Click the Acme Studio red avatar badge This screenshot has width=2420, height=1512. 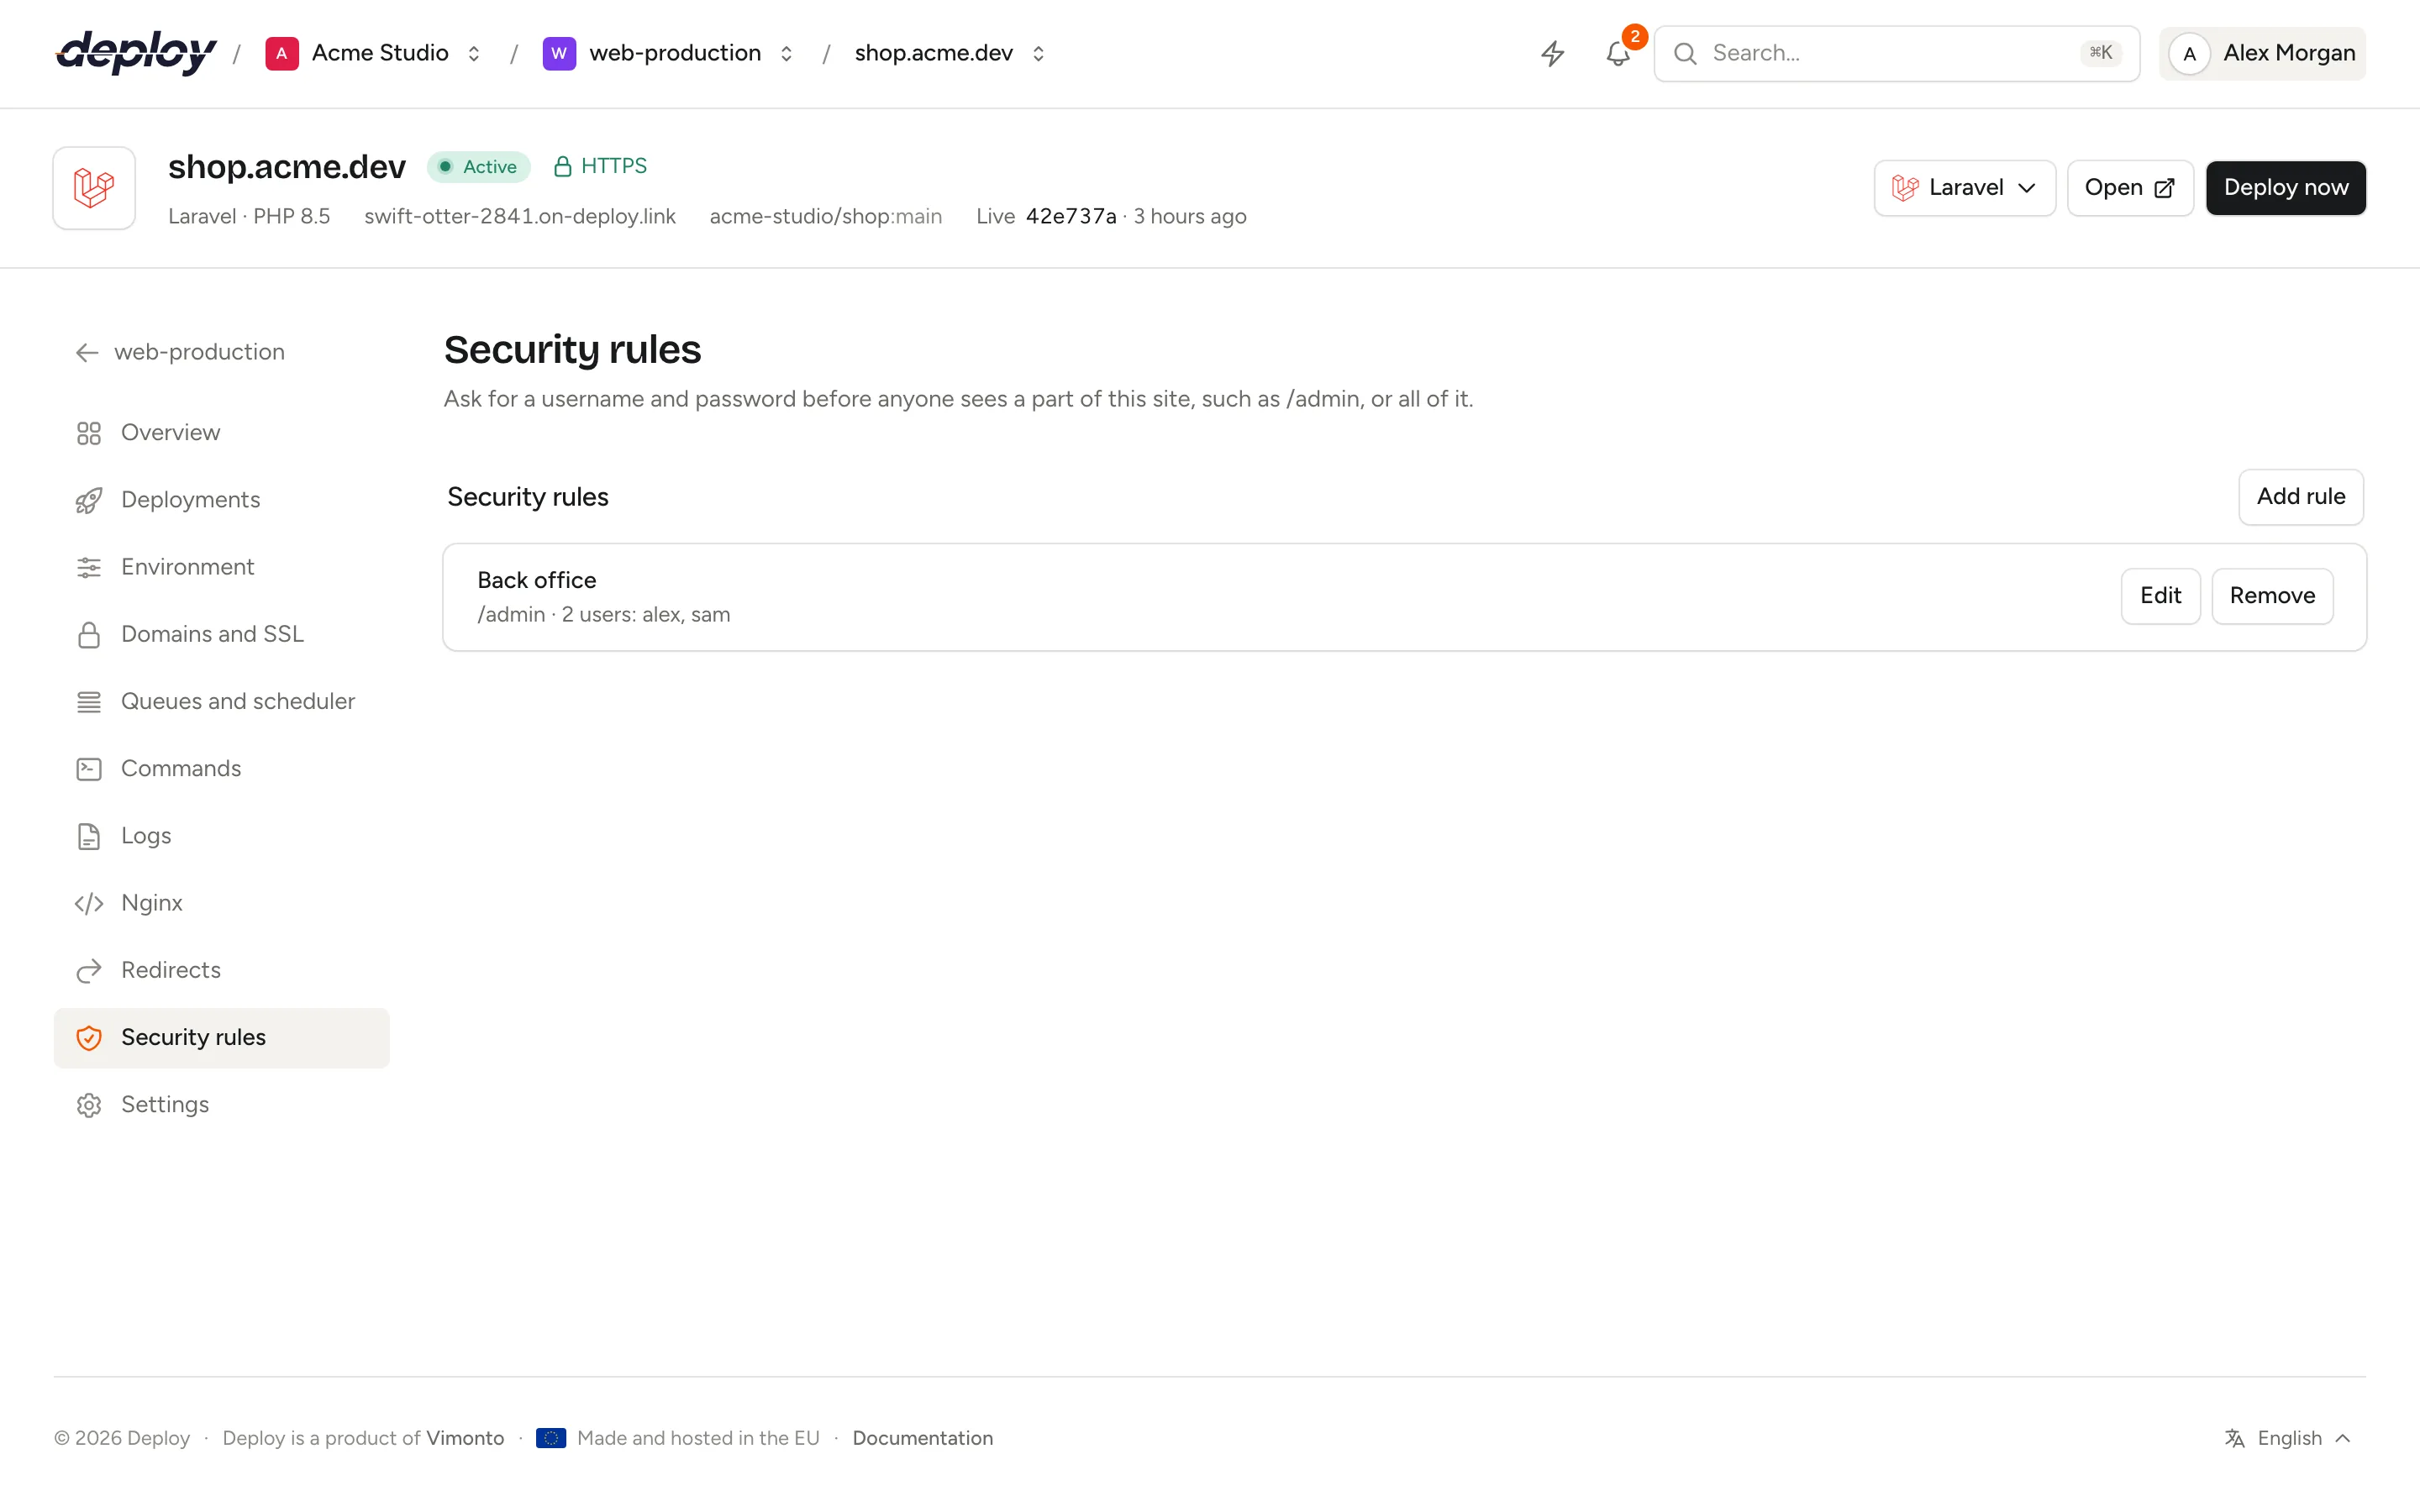click(282, 53)
